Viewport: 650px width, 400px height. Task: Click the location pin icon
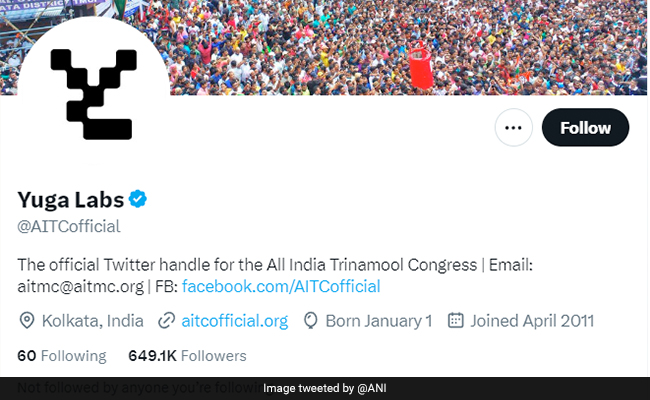click(x=27, y=321)
